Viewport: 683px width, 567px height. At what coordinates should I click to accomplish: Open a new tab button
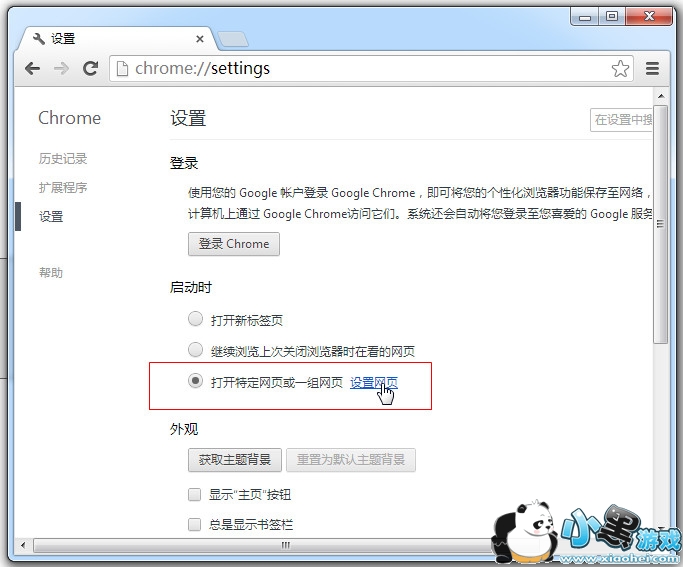[x=233, y=39]
